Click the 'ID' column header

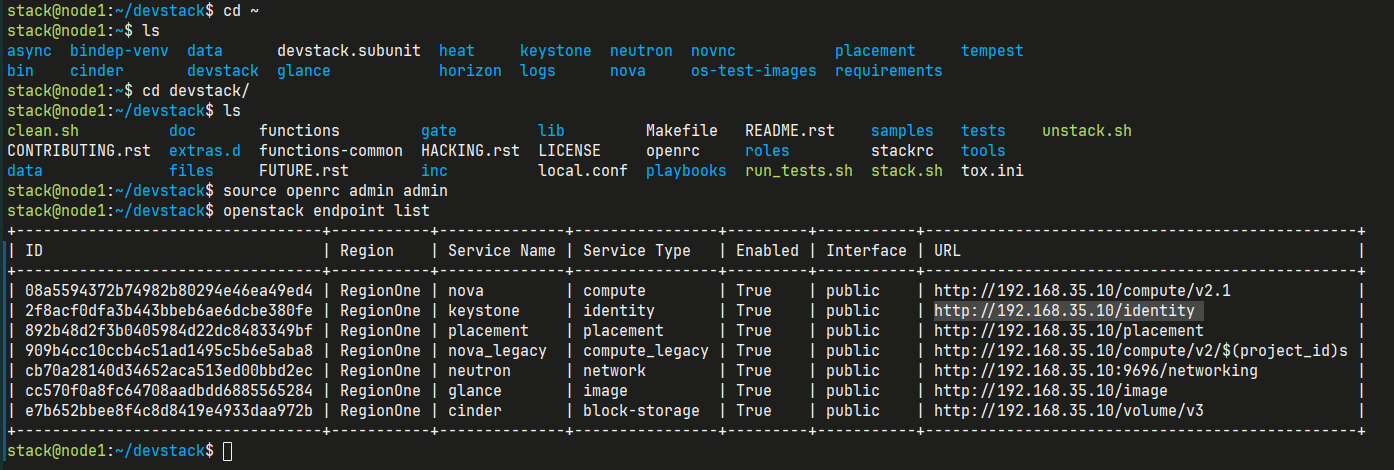click(34, 250)
